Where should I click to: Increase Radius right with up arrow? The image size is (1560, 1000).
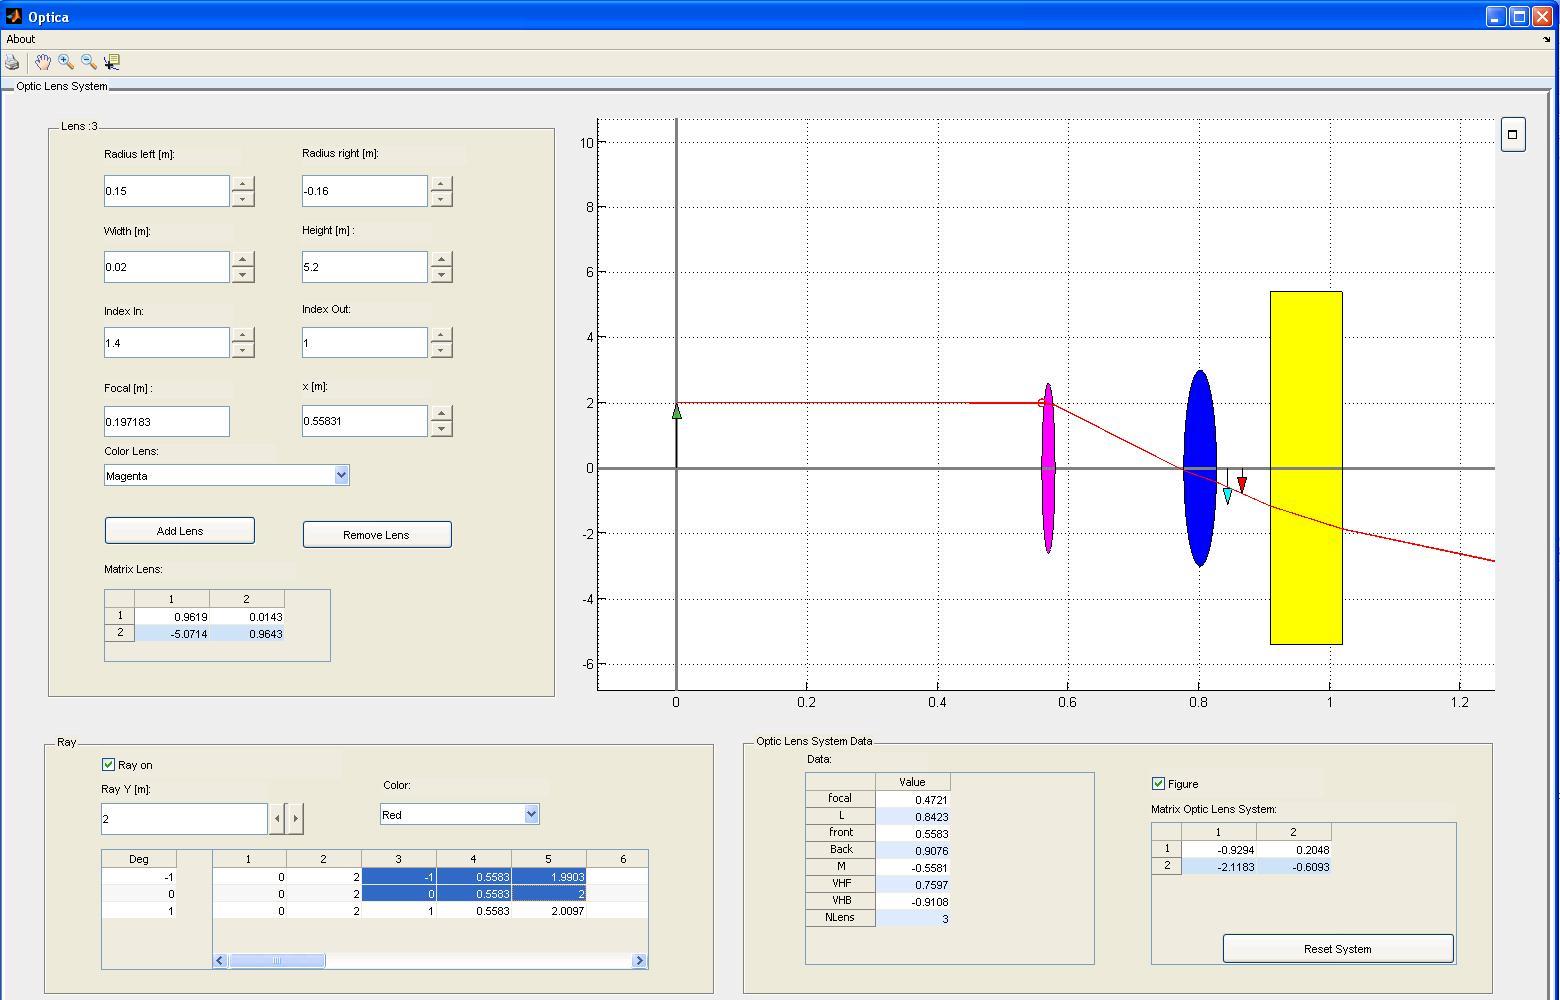(x=441, y=184)
